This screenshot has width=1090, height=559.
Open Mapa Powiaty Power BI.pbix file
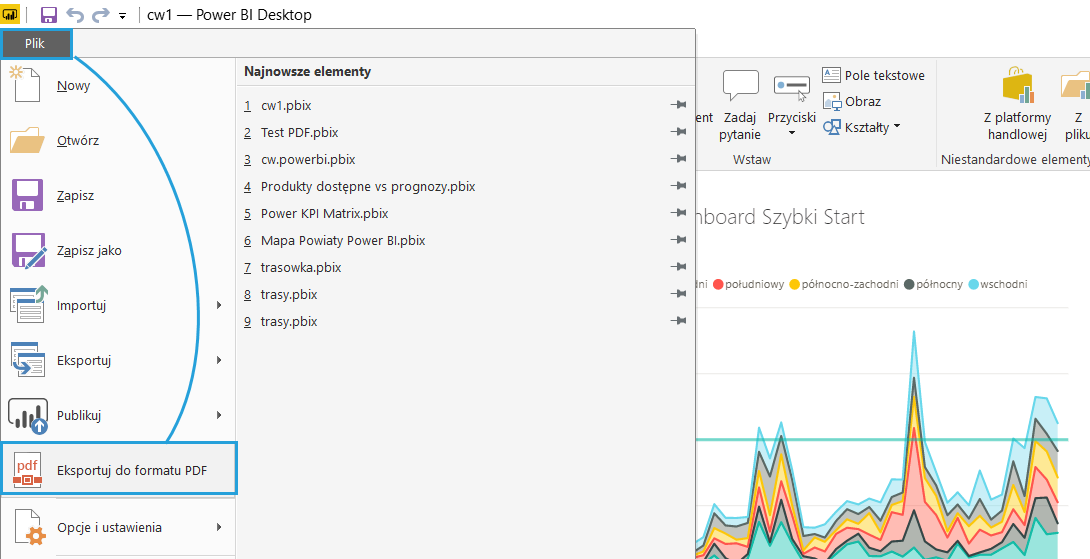coord(342,240)
